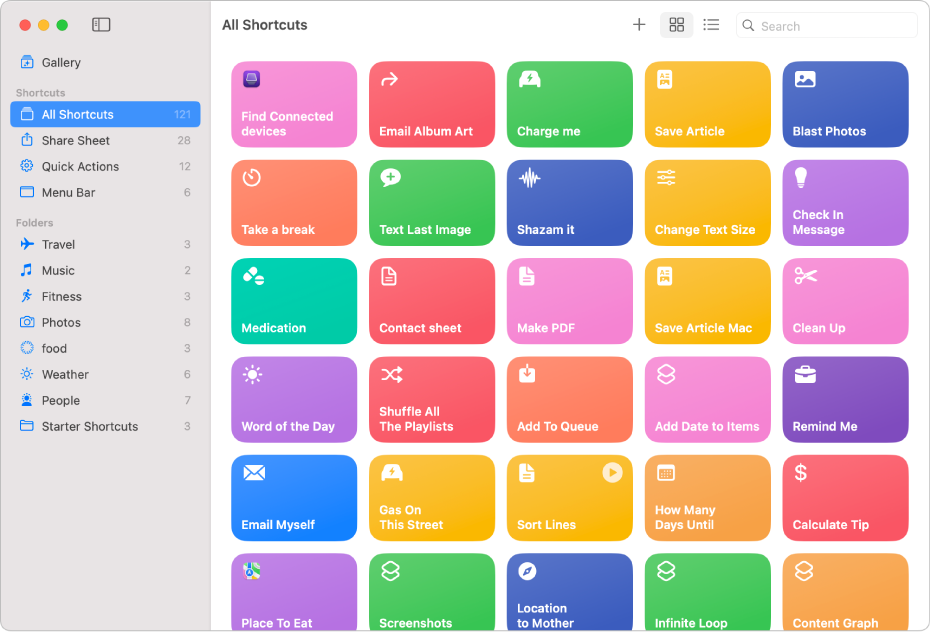Switch to grid view
The image size is (932, 634).
pos(676,24)
